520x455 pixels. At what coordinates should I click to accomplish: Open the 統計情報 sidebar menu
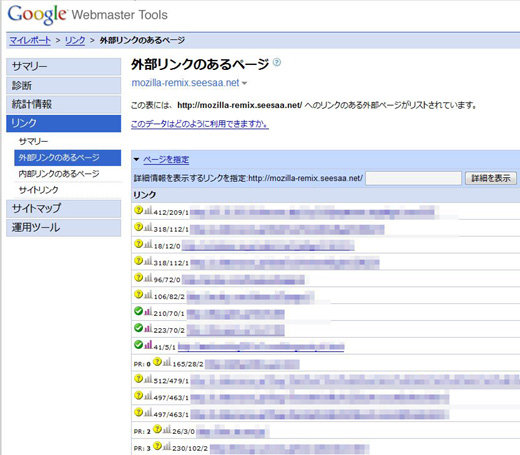(x=63, y=104)
